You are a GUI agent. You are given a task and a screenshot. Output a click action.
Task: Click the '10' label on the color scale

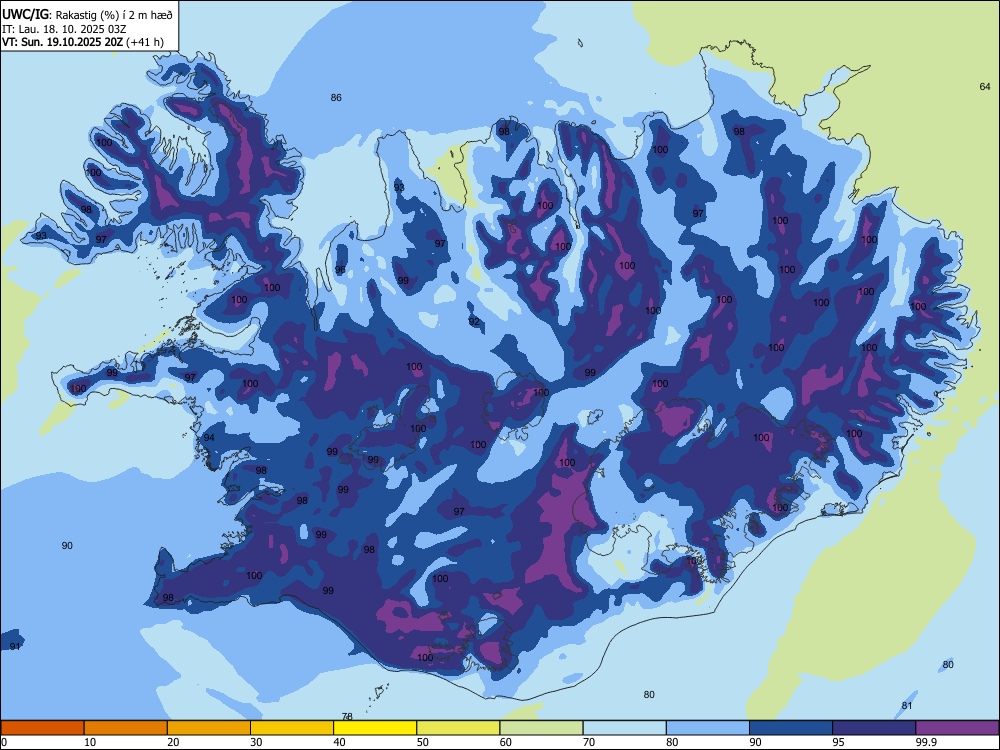pos(90,742)
